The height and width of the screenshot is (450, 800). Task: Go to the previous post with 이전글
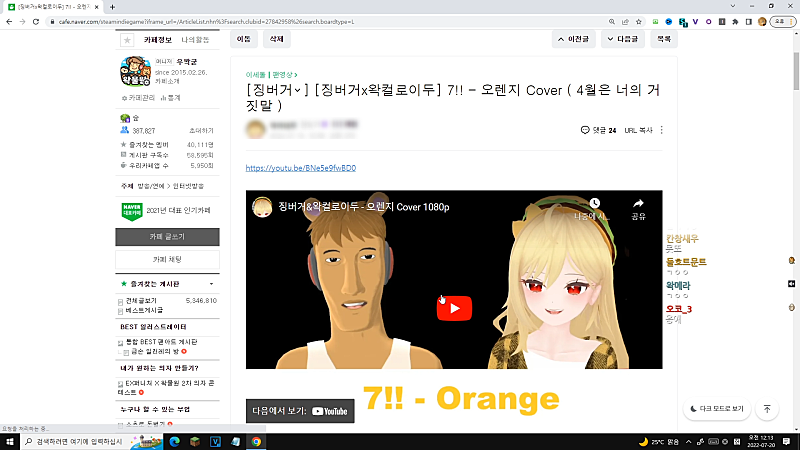click(573, 39)
